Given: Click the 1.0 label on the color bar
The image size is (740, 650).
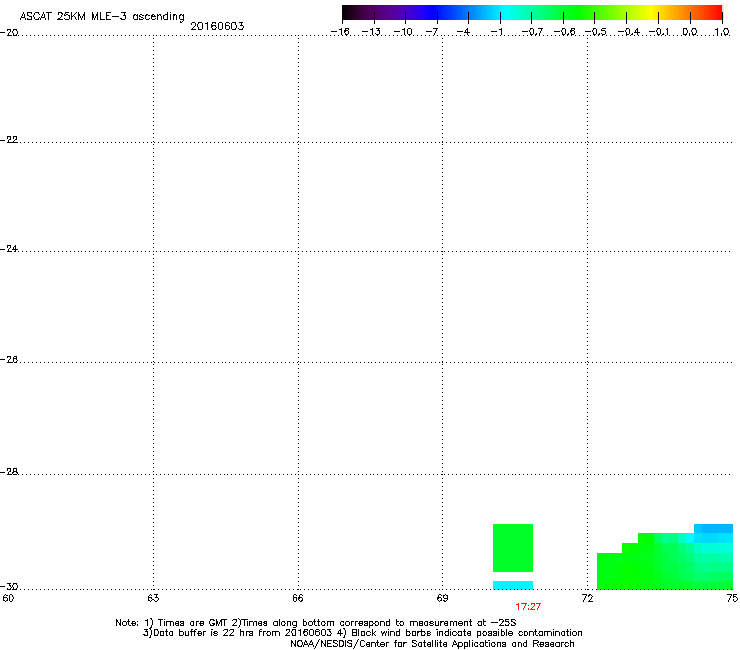Looking at the screenshot, I should [722, 32].
